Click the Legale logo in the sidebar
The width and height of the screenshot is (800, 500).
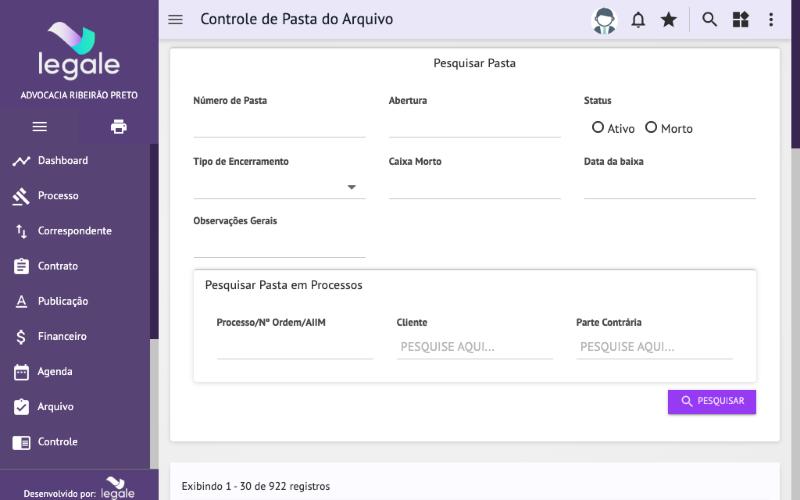pos(79,51)
